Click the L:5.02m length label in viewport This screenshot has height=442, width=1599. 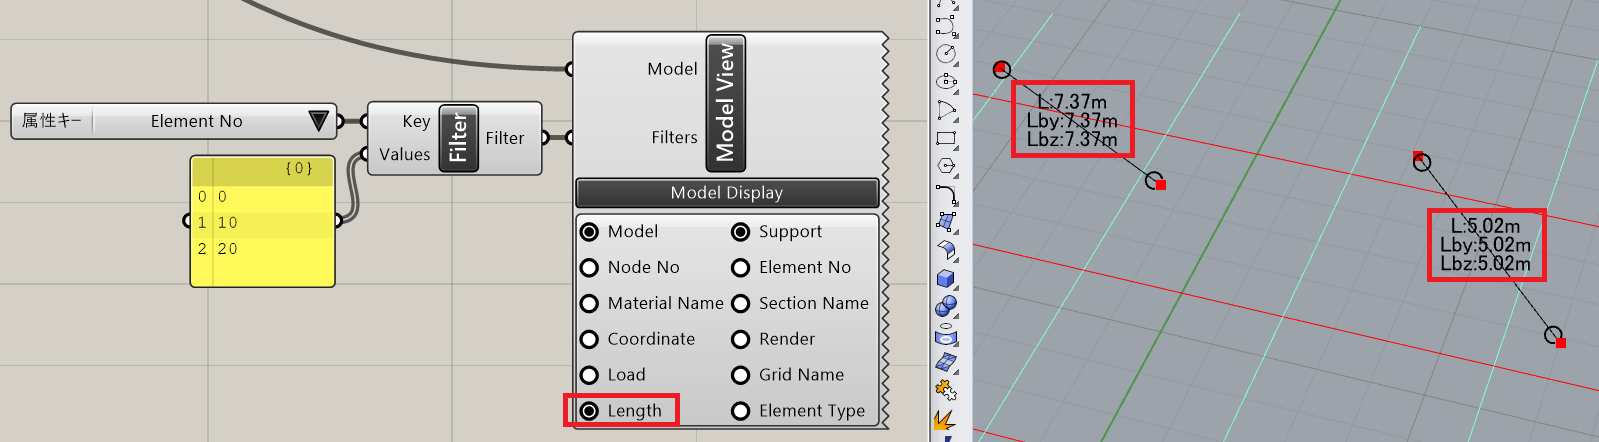[1485, 227]
